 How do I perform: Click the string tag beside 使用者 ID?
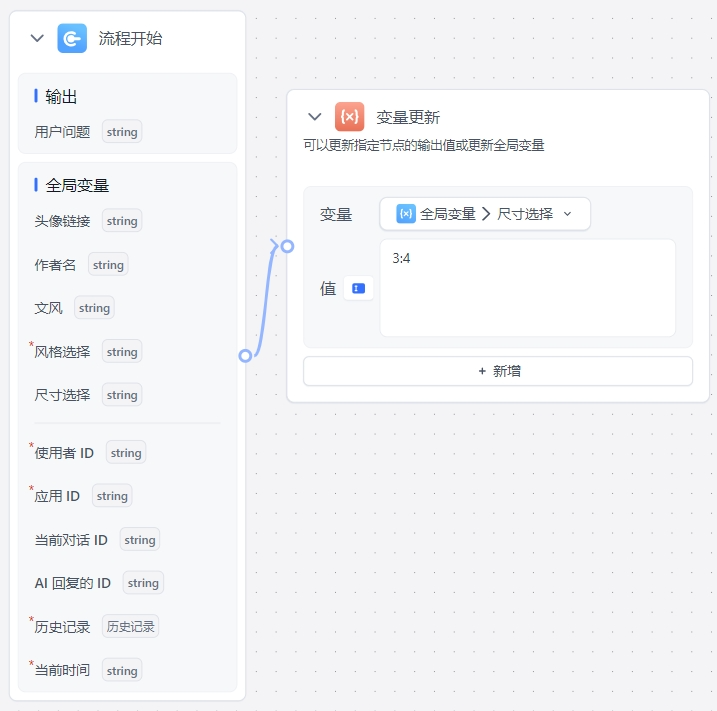click(126, 453)
